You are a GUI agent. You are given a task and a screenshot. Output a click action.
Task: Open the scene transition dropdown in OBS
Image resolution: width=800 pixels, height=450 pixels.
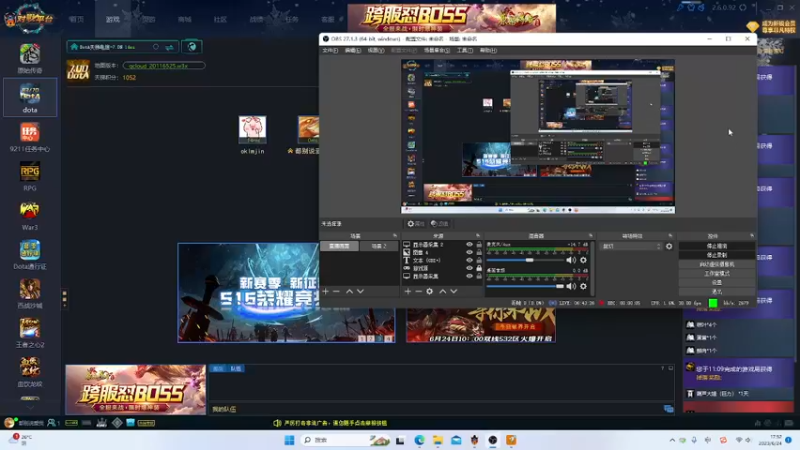[x=631, y=246]
